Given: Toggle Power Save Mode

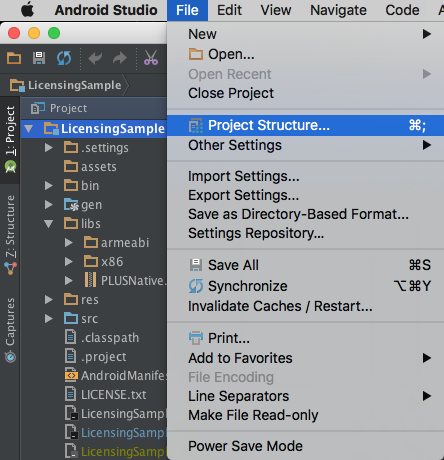Looking at the screenshot, I should point(245,446).
